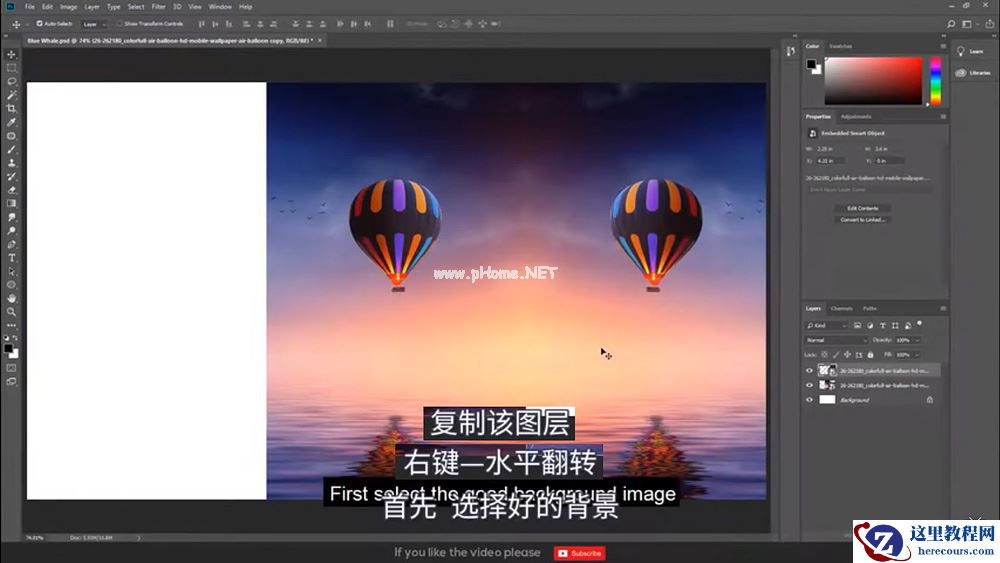
Task: Click the Convert to Linked button
Action: tap(862, 220)
